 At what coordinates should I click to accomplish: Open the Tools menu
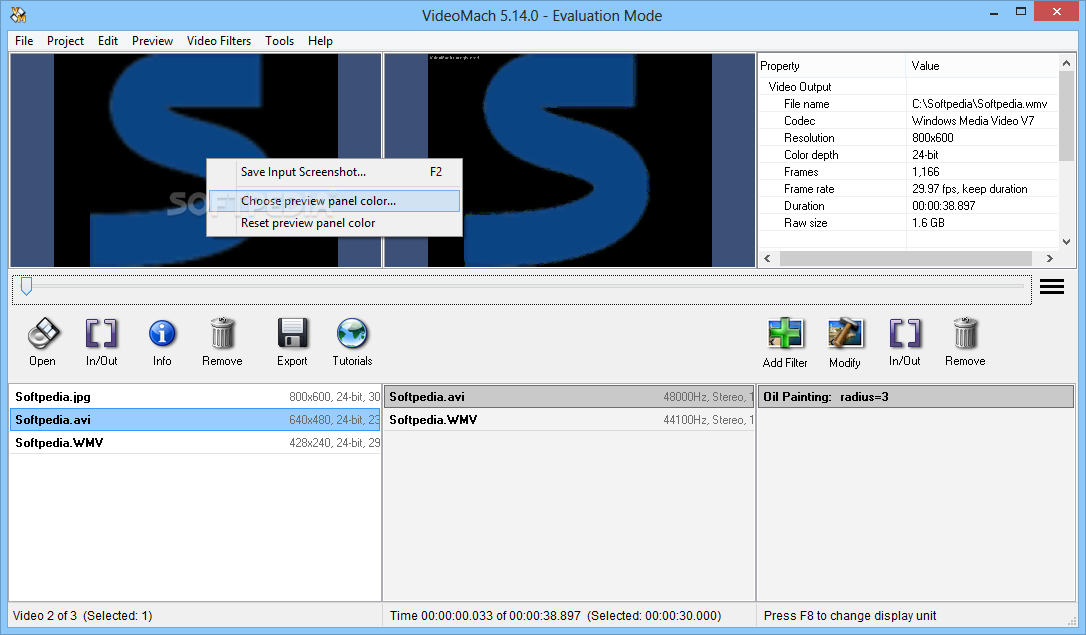tap(279, 41)
